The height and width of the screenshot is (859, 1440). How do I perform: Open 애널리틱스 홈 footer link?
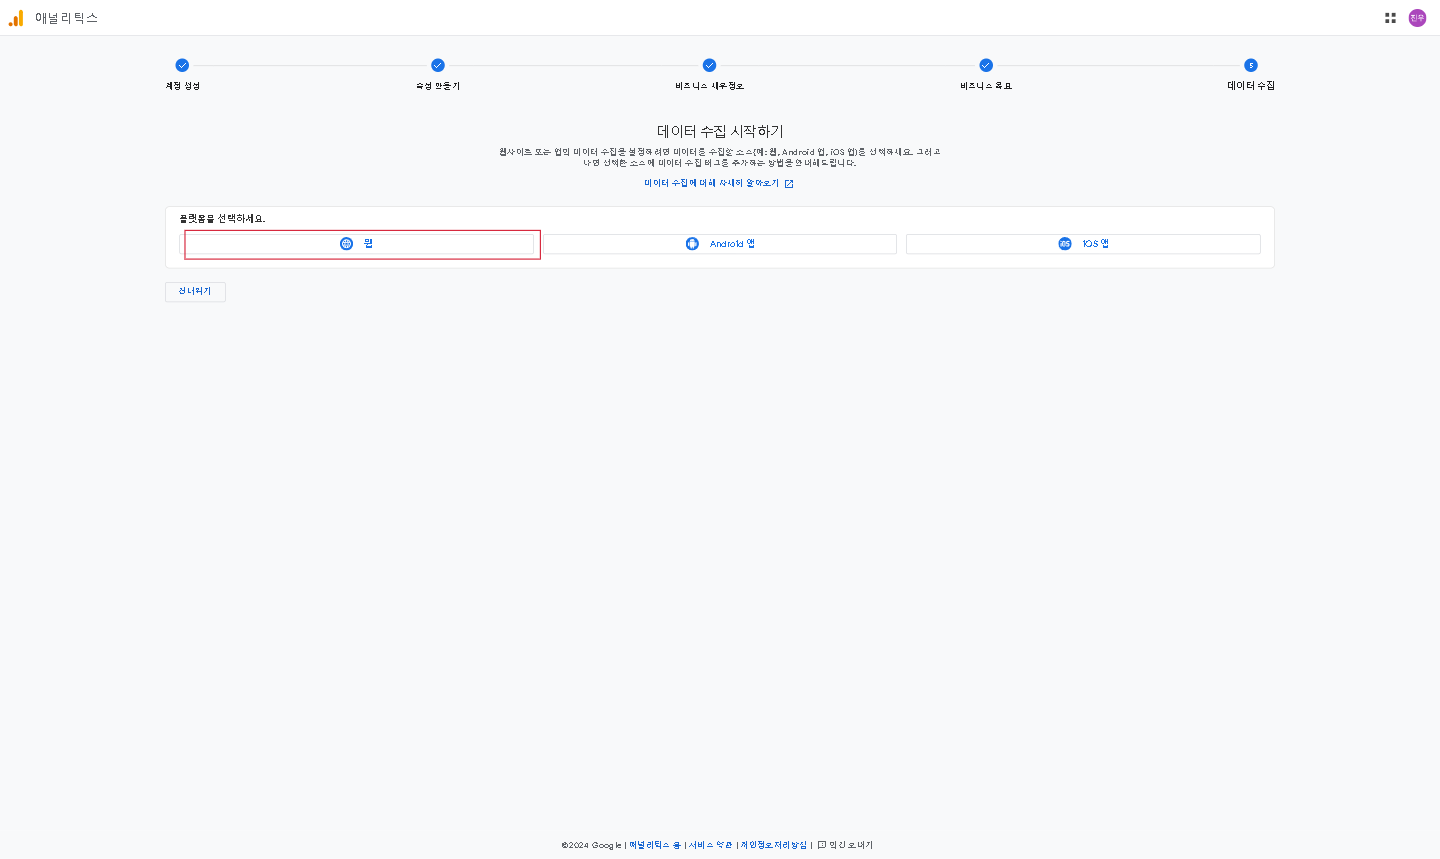[x=655, y=845]
